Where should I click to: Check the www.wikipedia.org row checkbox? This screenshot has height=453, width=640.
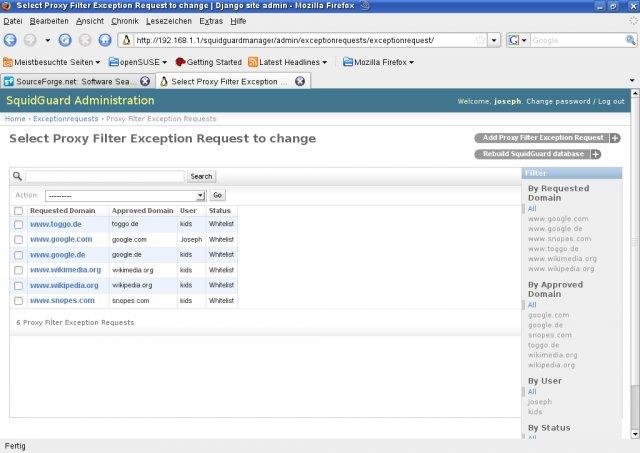pyautogui.click(x=18, y=286)
